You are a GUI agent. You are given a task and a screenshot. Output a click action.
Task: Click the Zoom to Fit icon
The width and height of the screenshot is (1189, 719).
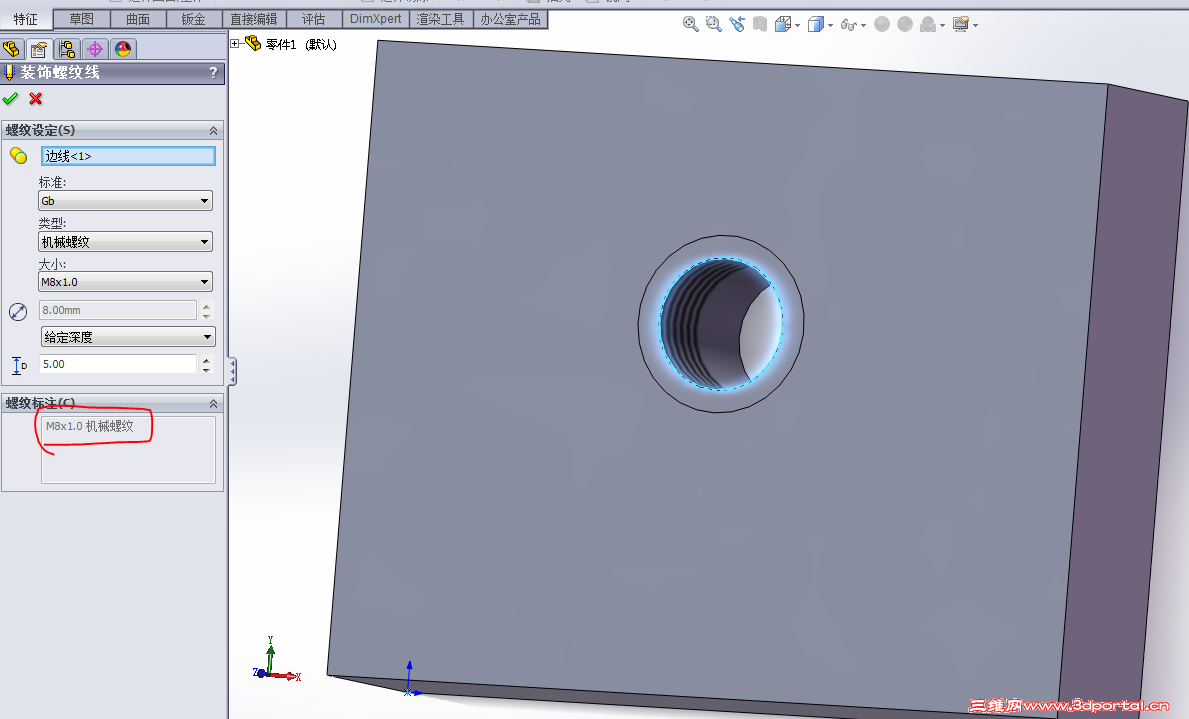[690, 24]
